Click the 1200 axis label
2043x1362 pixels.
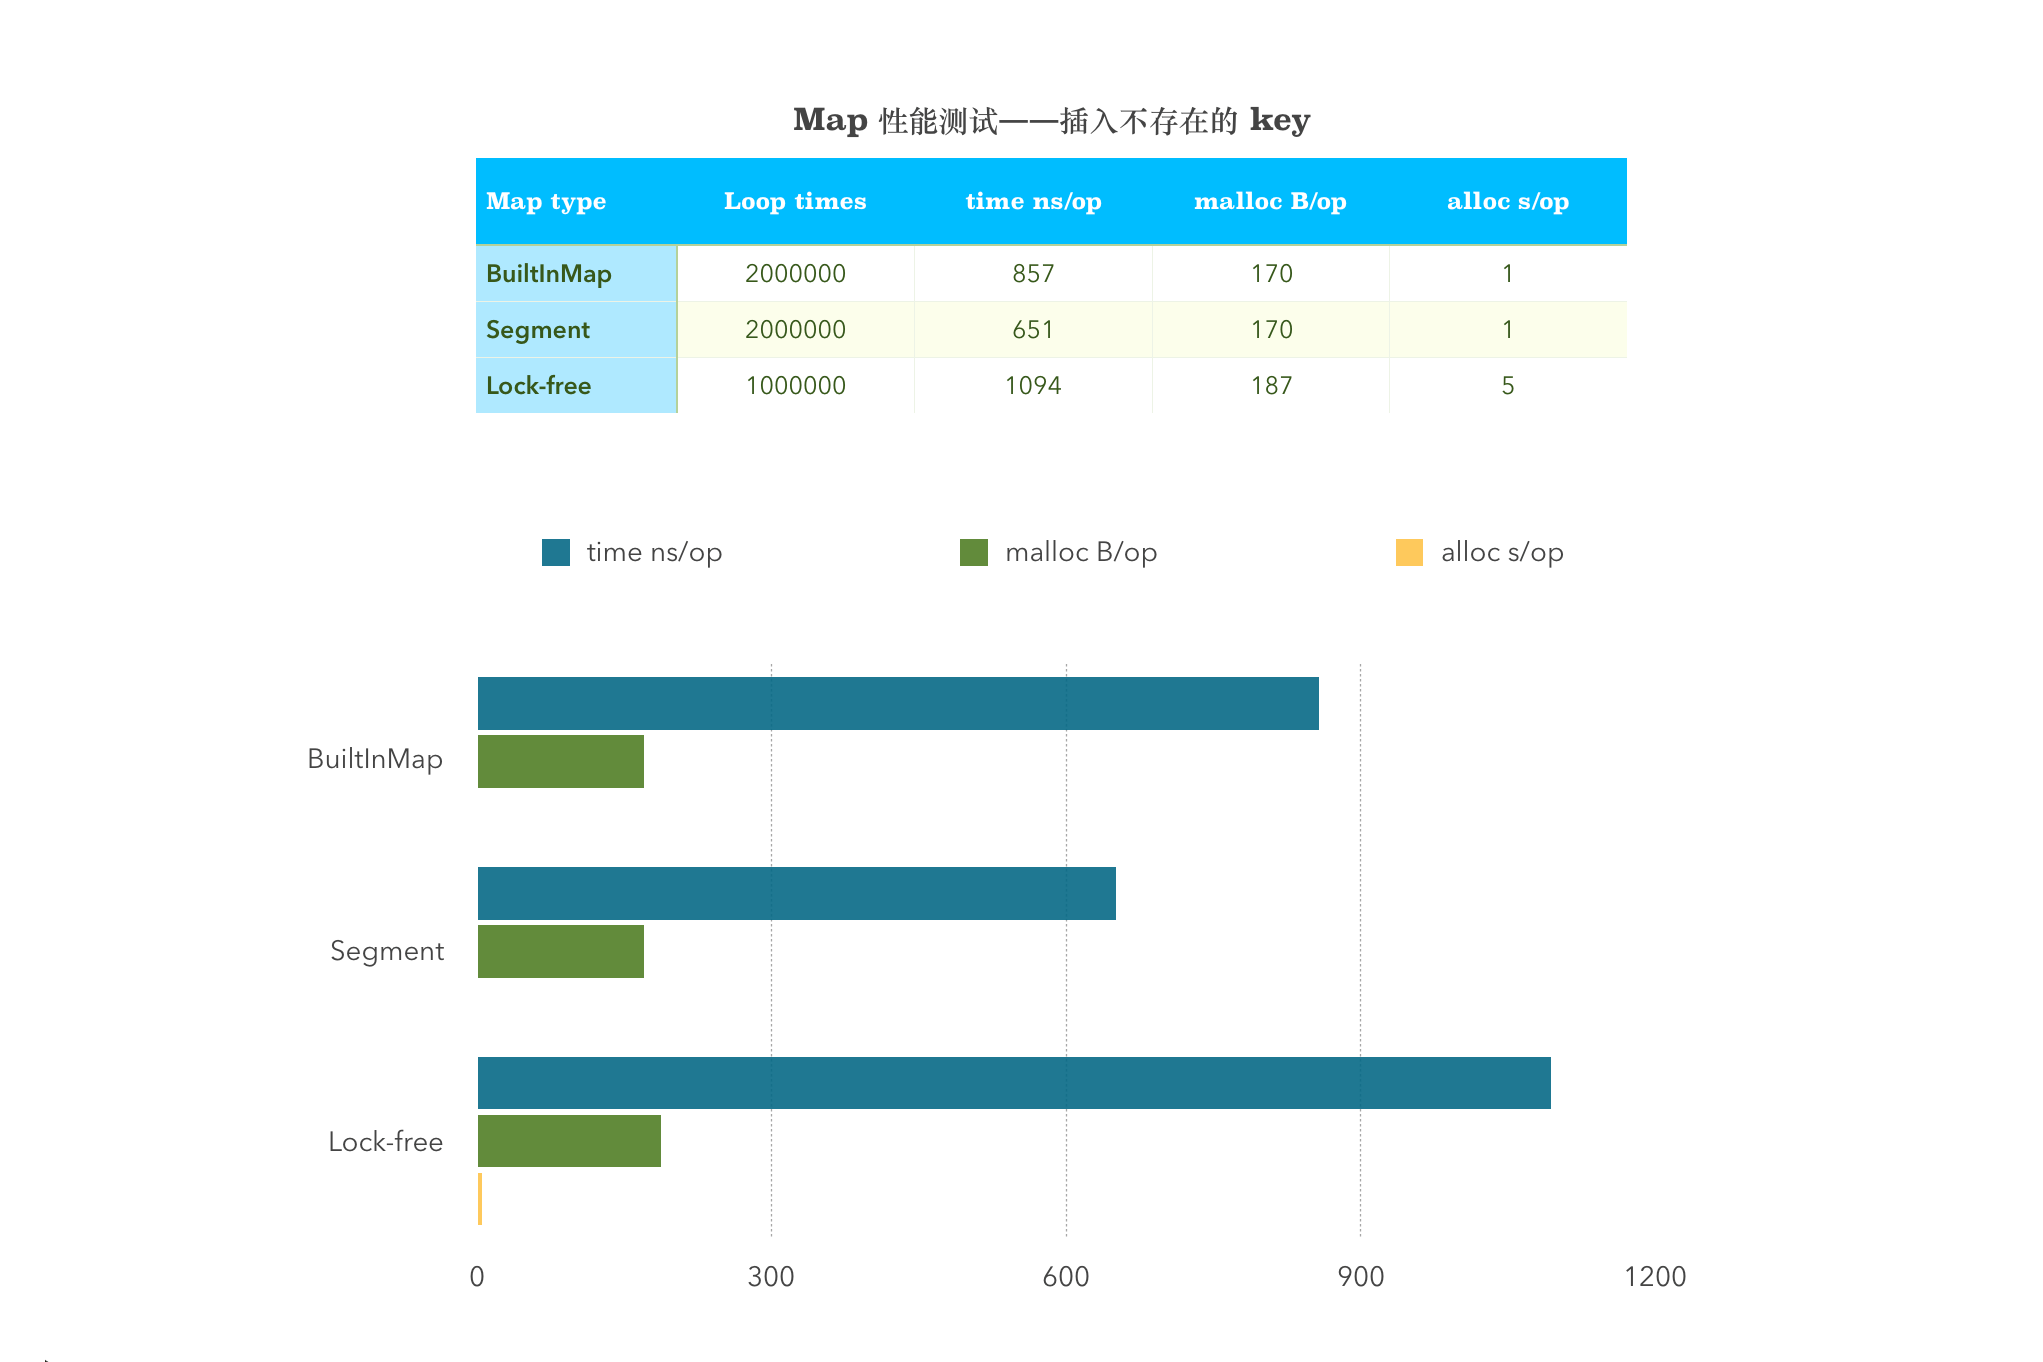click(x=1655, y=1277)
